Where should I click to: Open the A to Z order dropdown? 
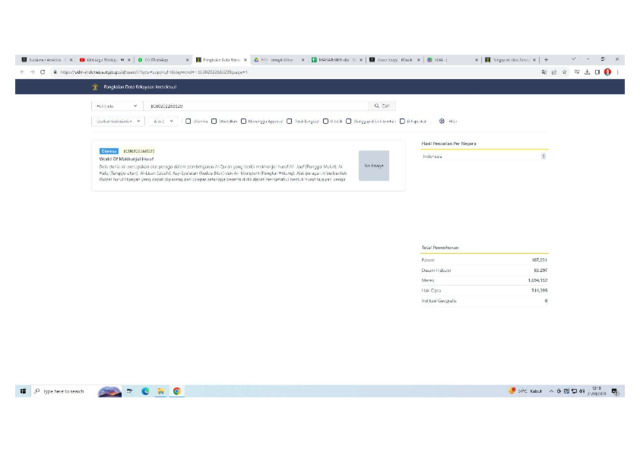(163, 121)
